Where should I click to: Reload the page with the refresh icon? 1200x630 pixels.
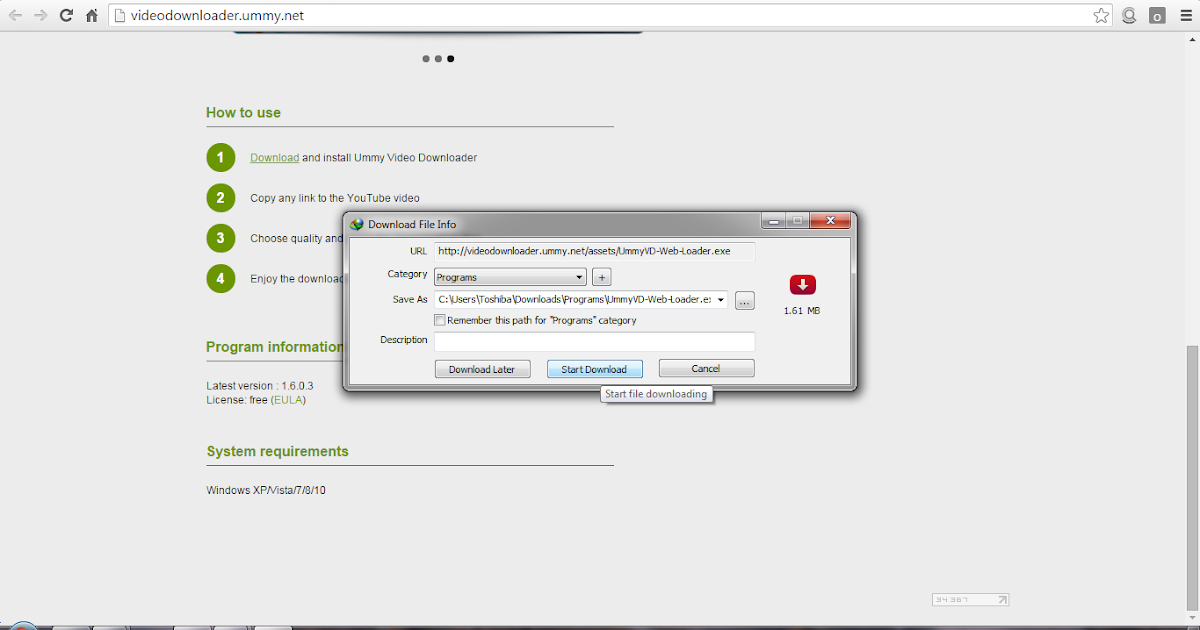pos(66,16)
